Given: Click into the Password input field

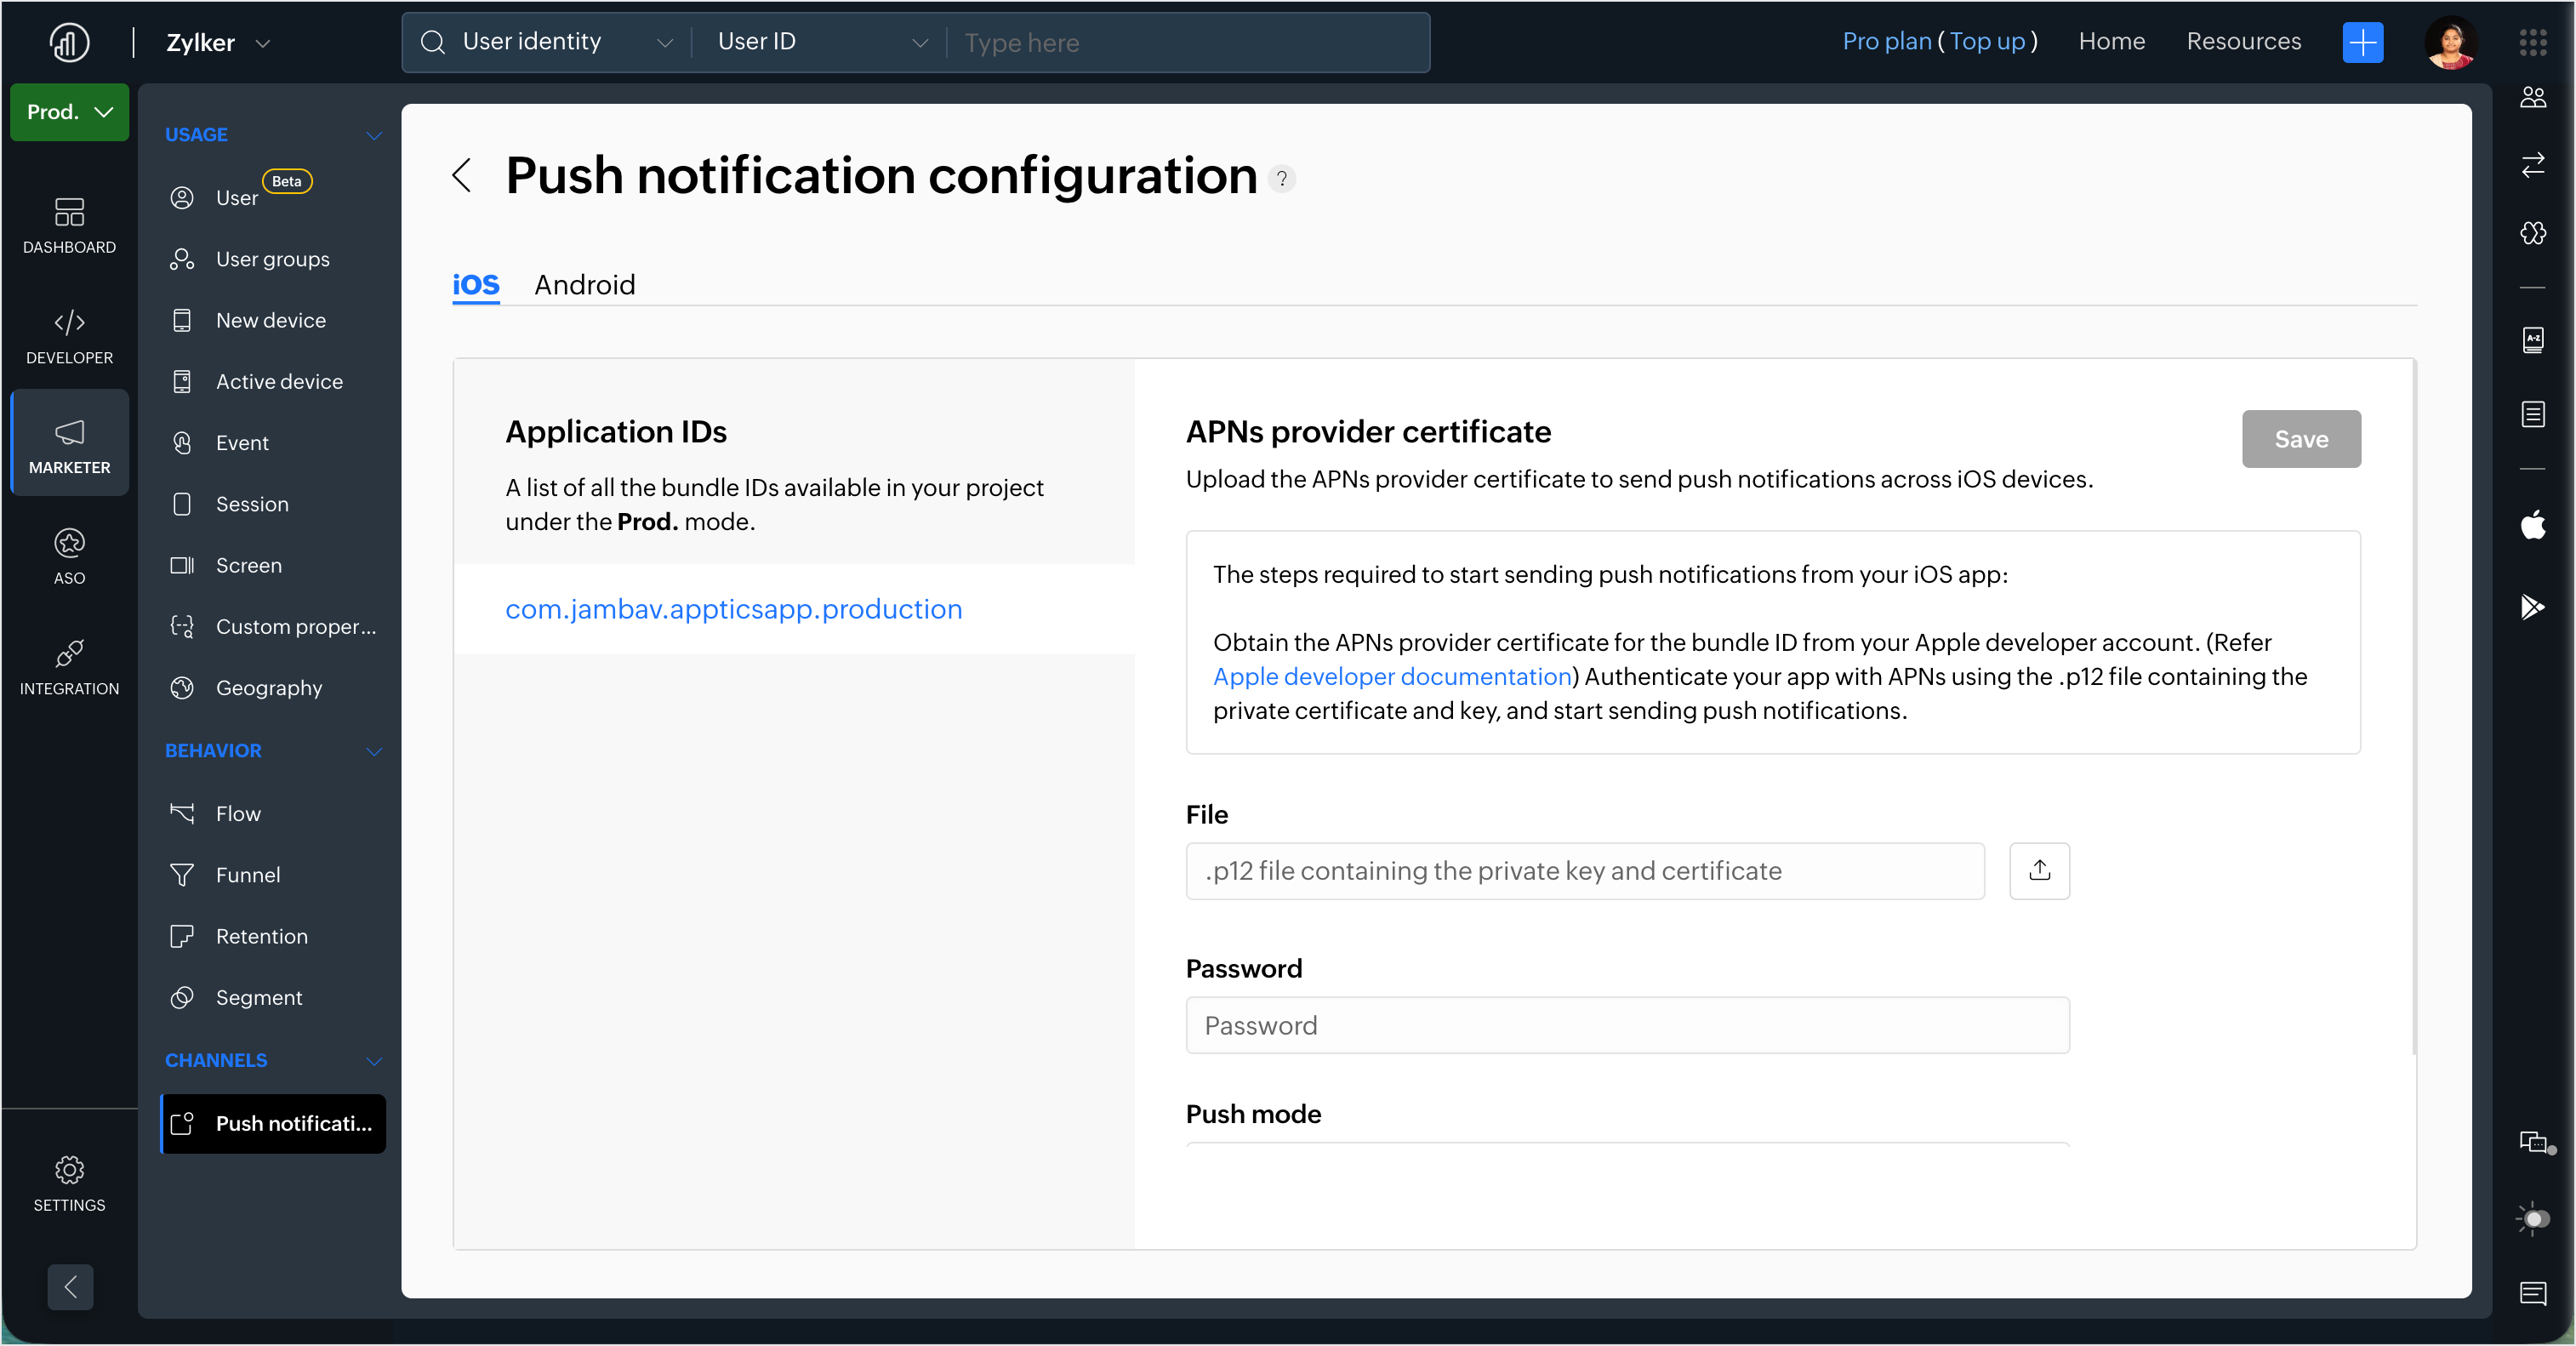Looking at the screenshot, I should pyautogui.click(x=1626, y=1025).
